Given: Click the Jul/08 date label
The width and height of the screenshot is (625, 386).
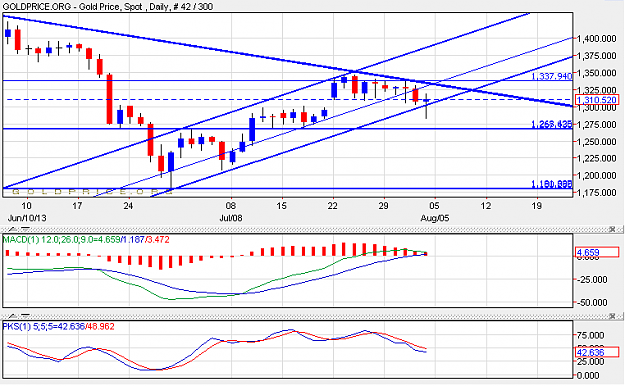Looking at the screenshot, I should (231, 218).
